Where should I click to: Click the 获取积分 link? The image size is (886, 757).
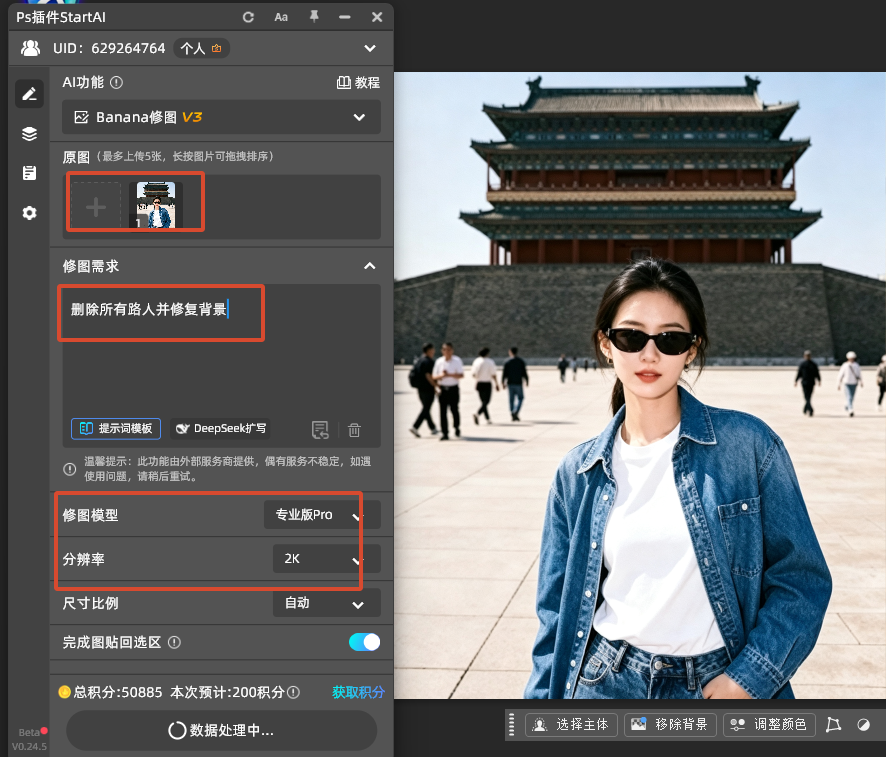coord(358,693)
